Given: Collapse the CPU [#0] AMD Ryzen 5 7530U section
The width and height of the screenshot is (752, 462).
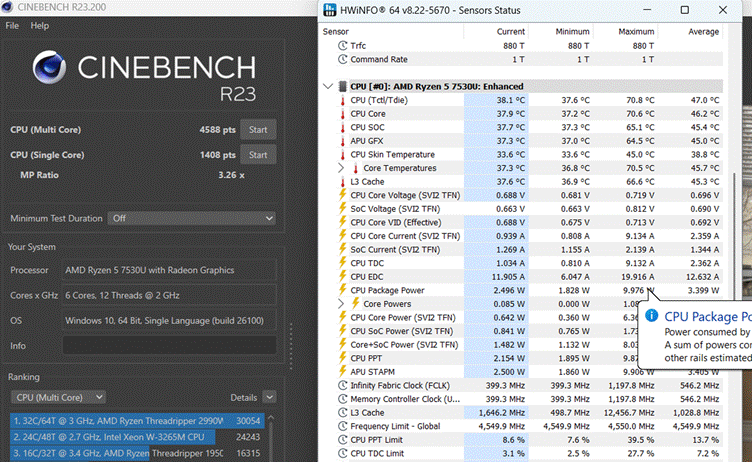Looking at the screenshot, I should pyautogui.click(x=328, y=86).
